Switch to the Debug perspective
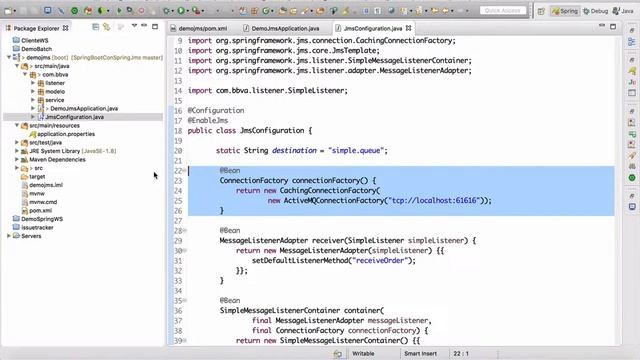Screen dimensions: 640x360 [596, 11]
